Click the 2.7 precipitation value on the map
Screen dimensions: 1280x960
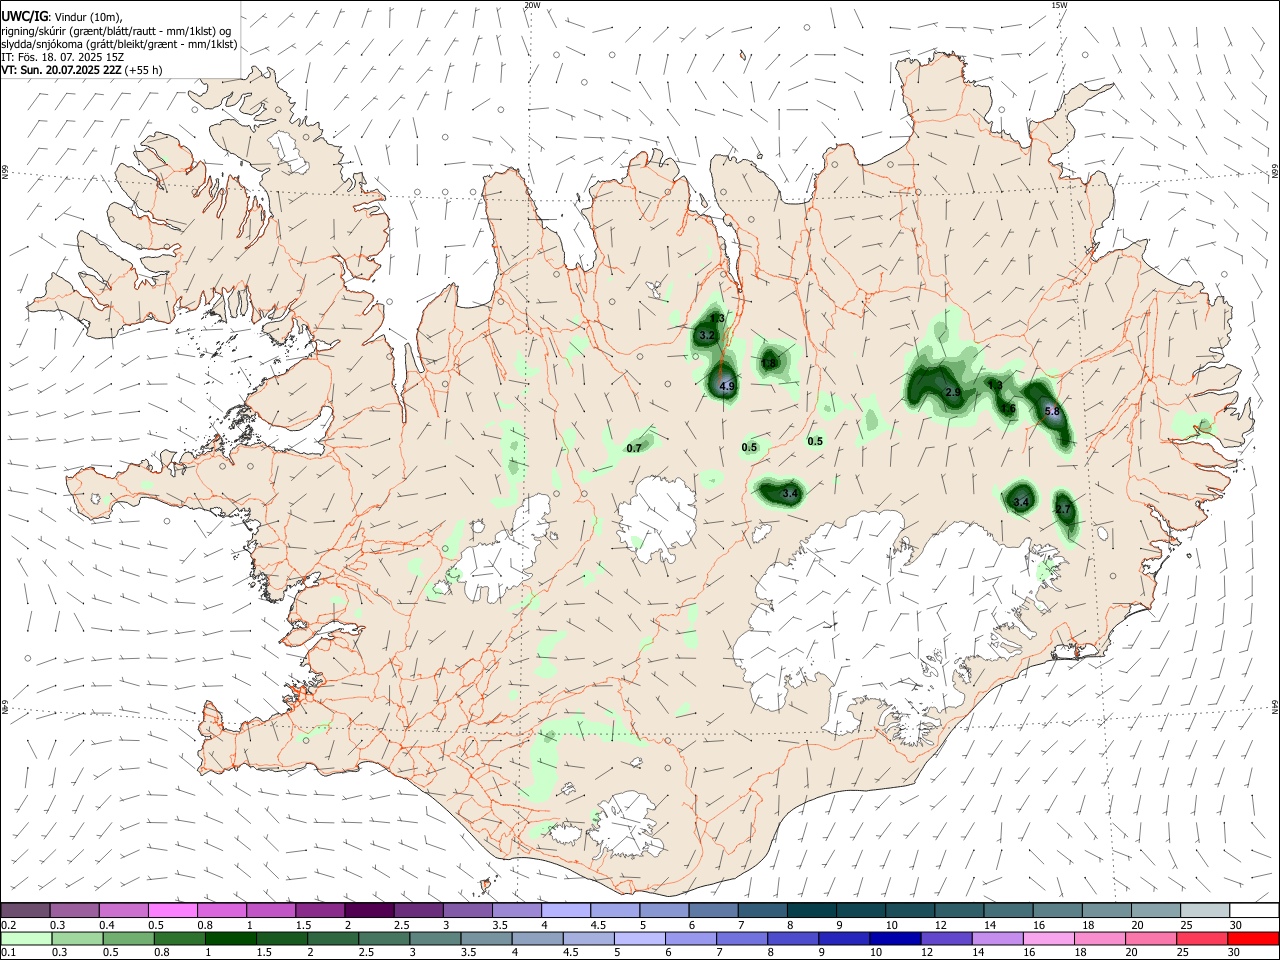[x=1063, y=510]
